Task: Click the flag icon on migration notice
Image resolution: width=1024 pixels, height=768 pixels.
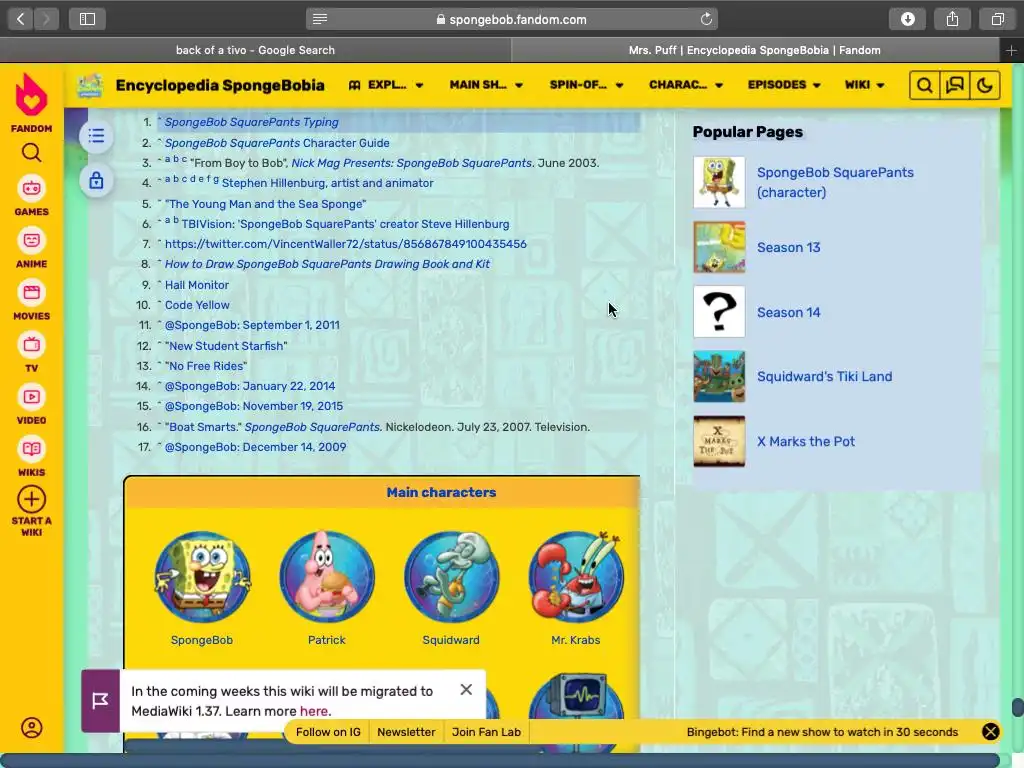Action: coord(101,701)
